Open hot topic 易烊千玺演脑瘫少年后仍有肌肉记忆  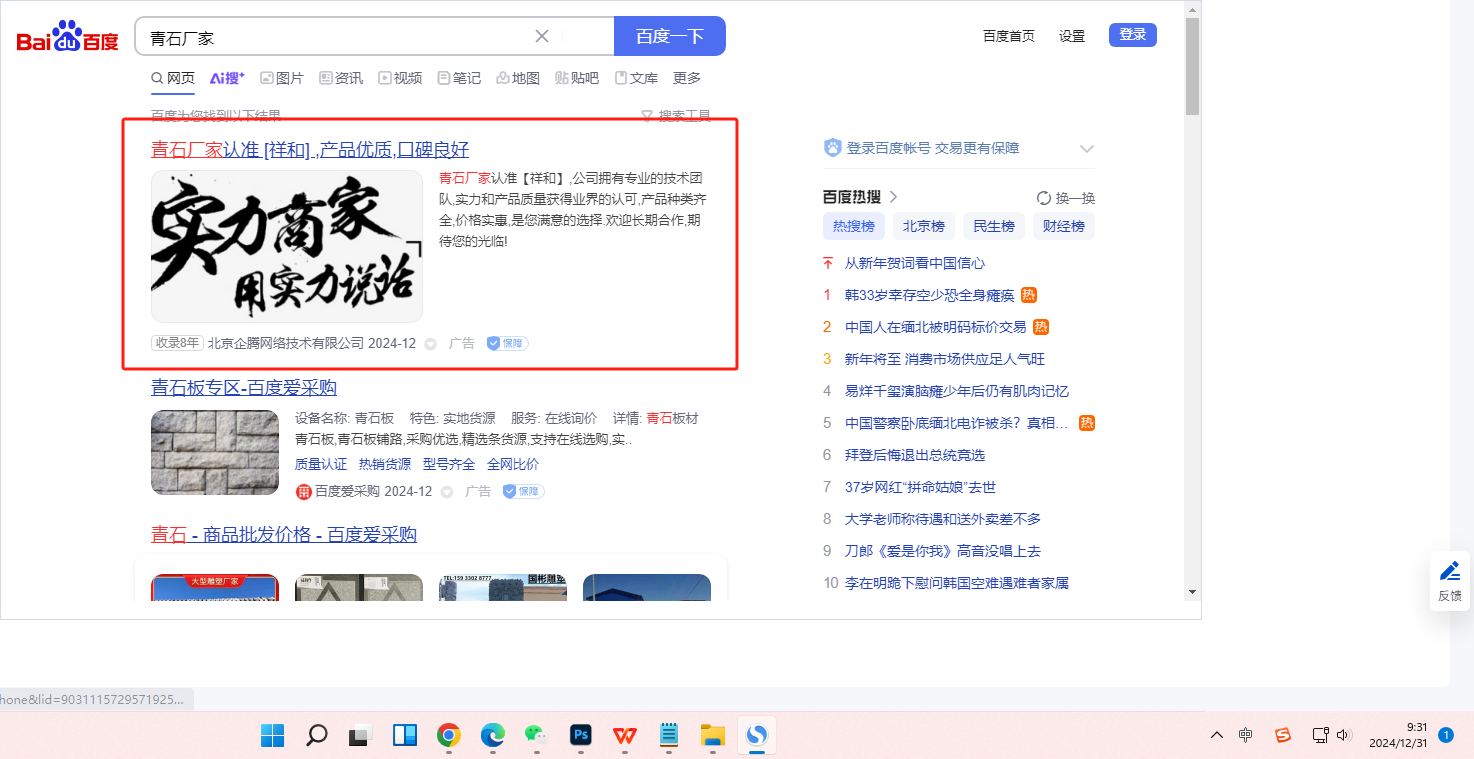point(957,391)
